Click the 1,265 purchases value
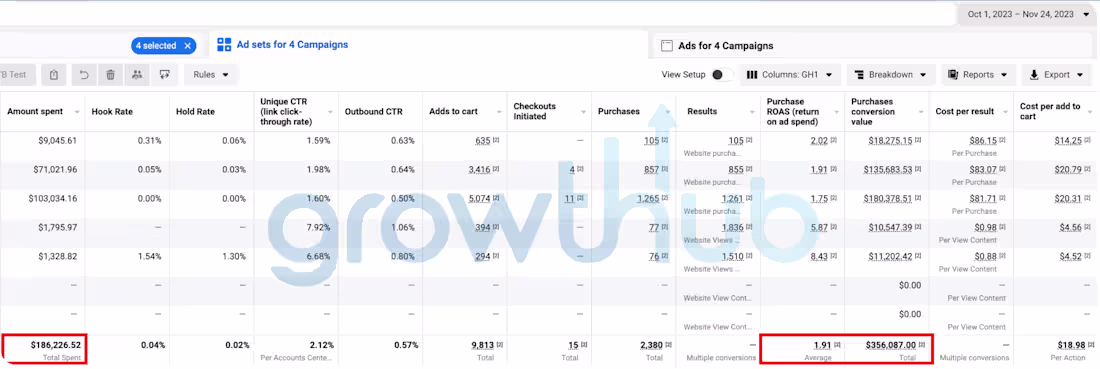Screen dimensions: 1100x369 coord(648,199)
